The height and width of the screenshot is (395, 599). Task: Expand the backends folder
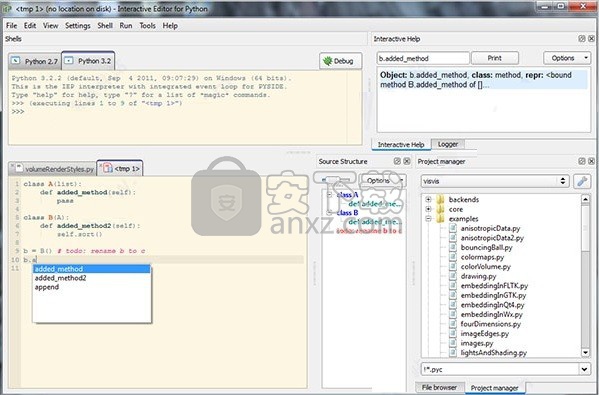[428, 199]
